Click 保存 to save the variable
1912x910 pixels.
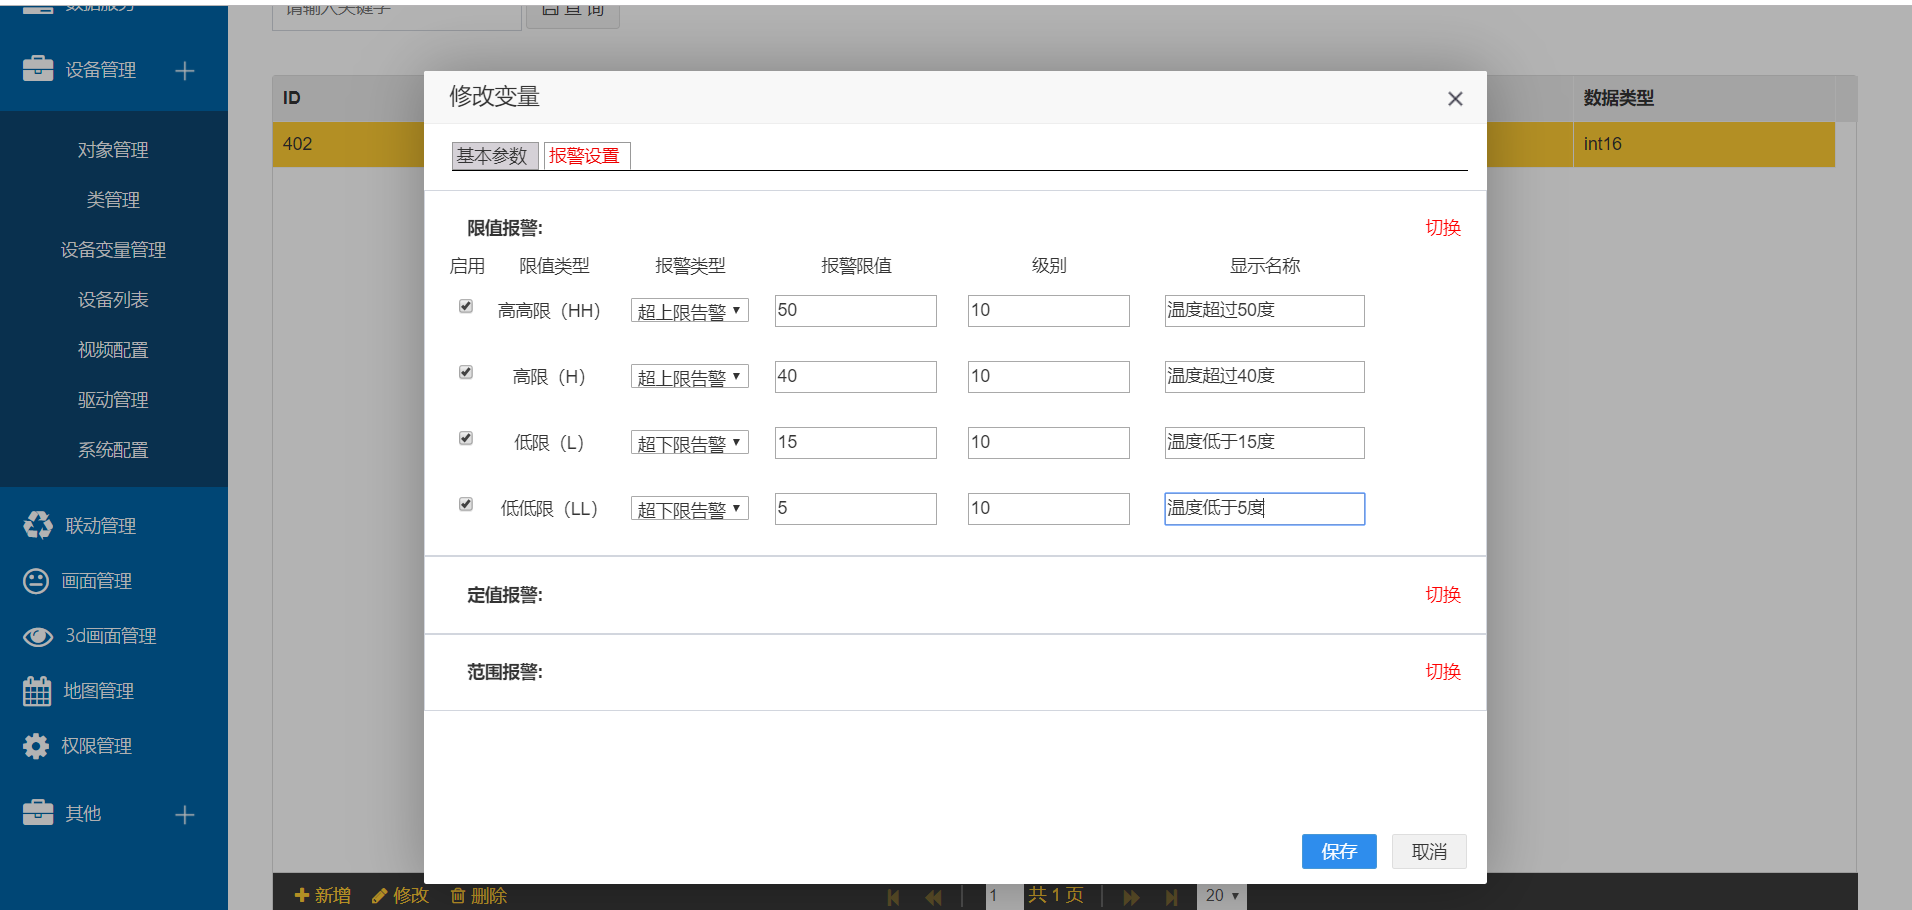pyautogui.click(x=1339, y=851)
